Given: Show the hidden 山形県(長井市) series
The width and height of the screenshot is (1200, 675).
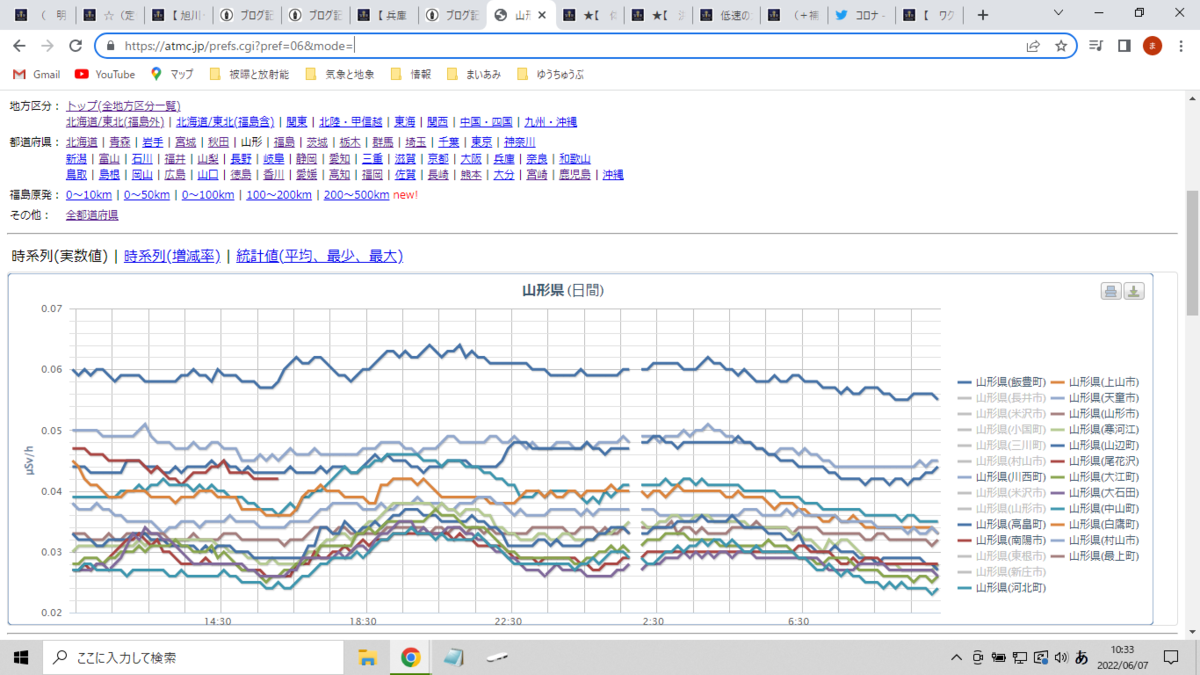Looking at the screenshot, I should (x=1001, y=398).
